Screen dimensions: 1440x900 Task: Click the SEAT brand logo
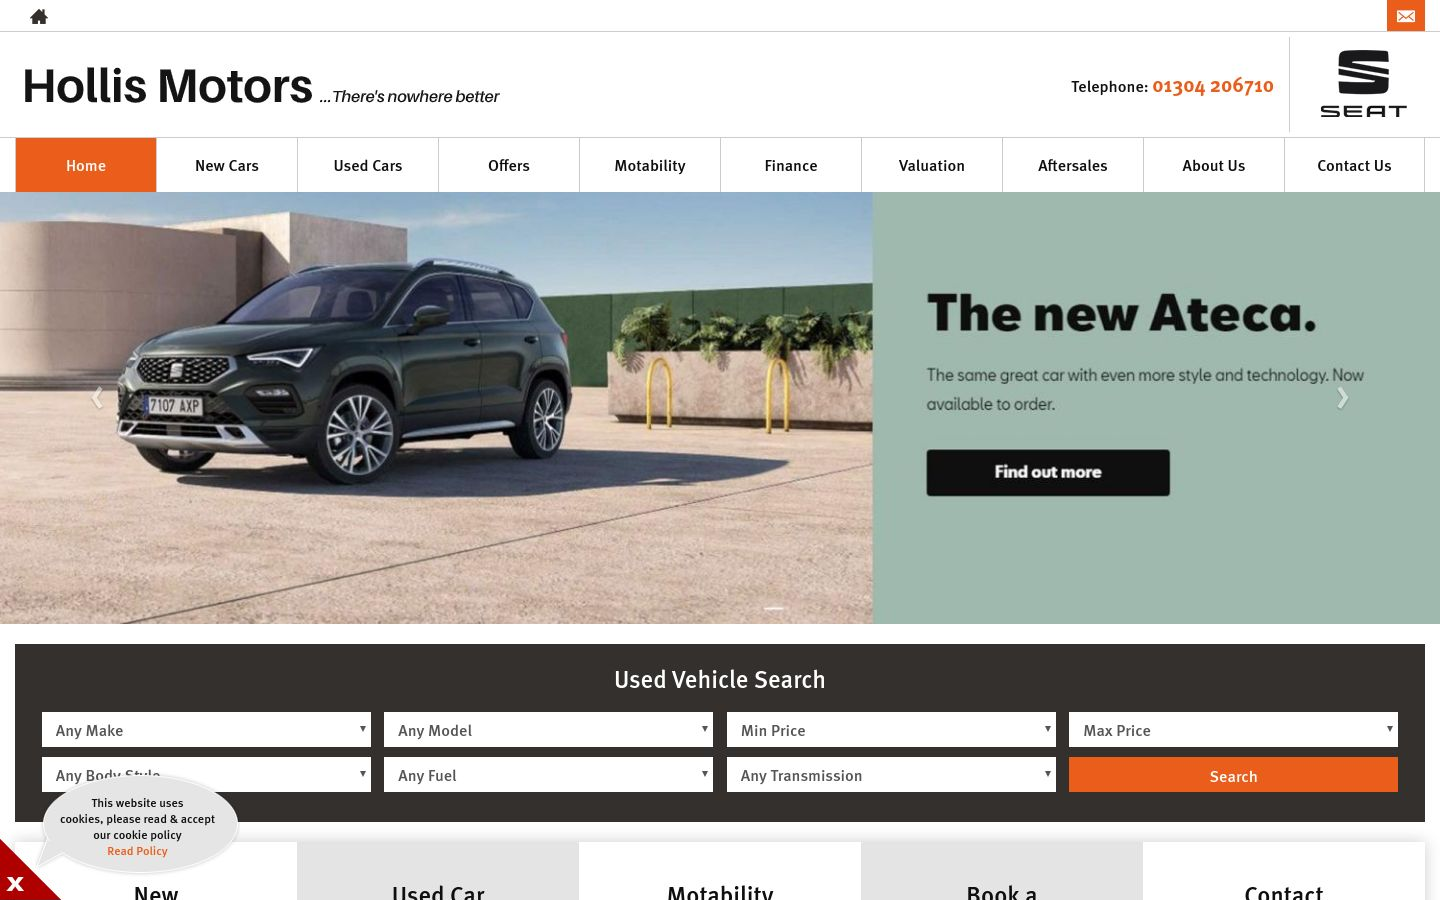click(1363, 84)
